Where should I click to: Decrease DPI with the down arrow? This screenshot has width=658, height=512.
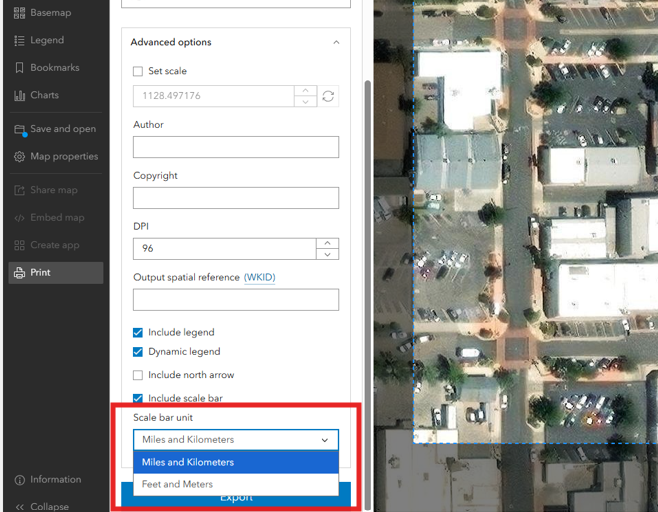[327, 254]
